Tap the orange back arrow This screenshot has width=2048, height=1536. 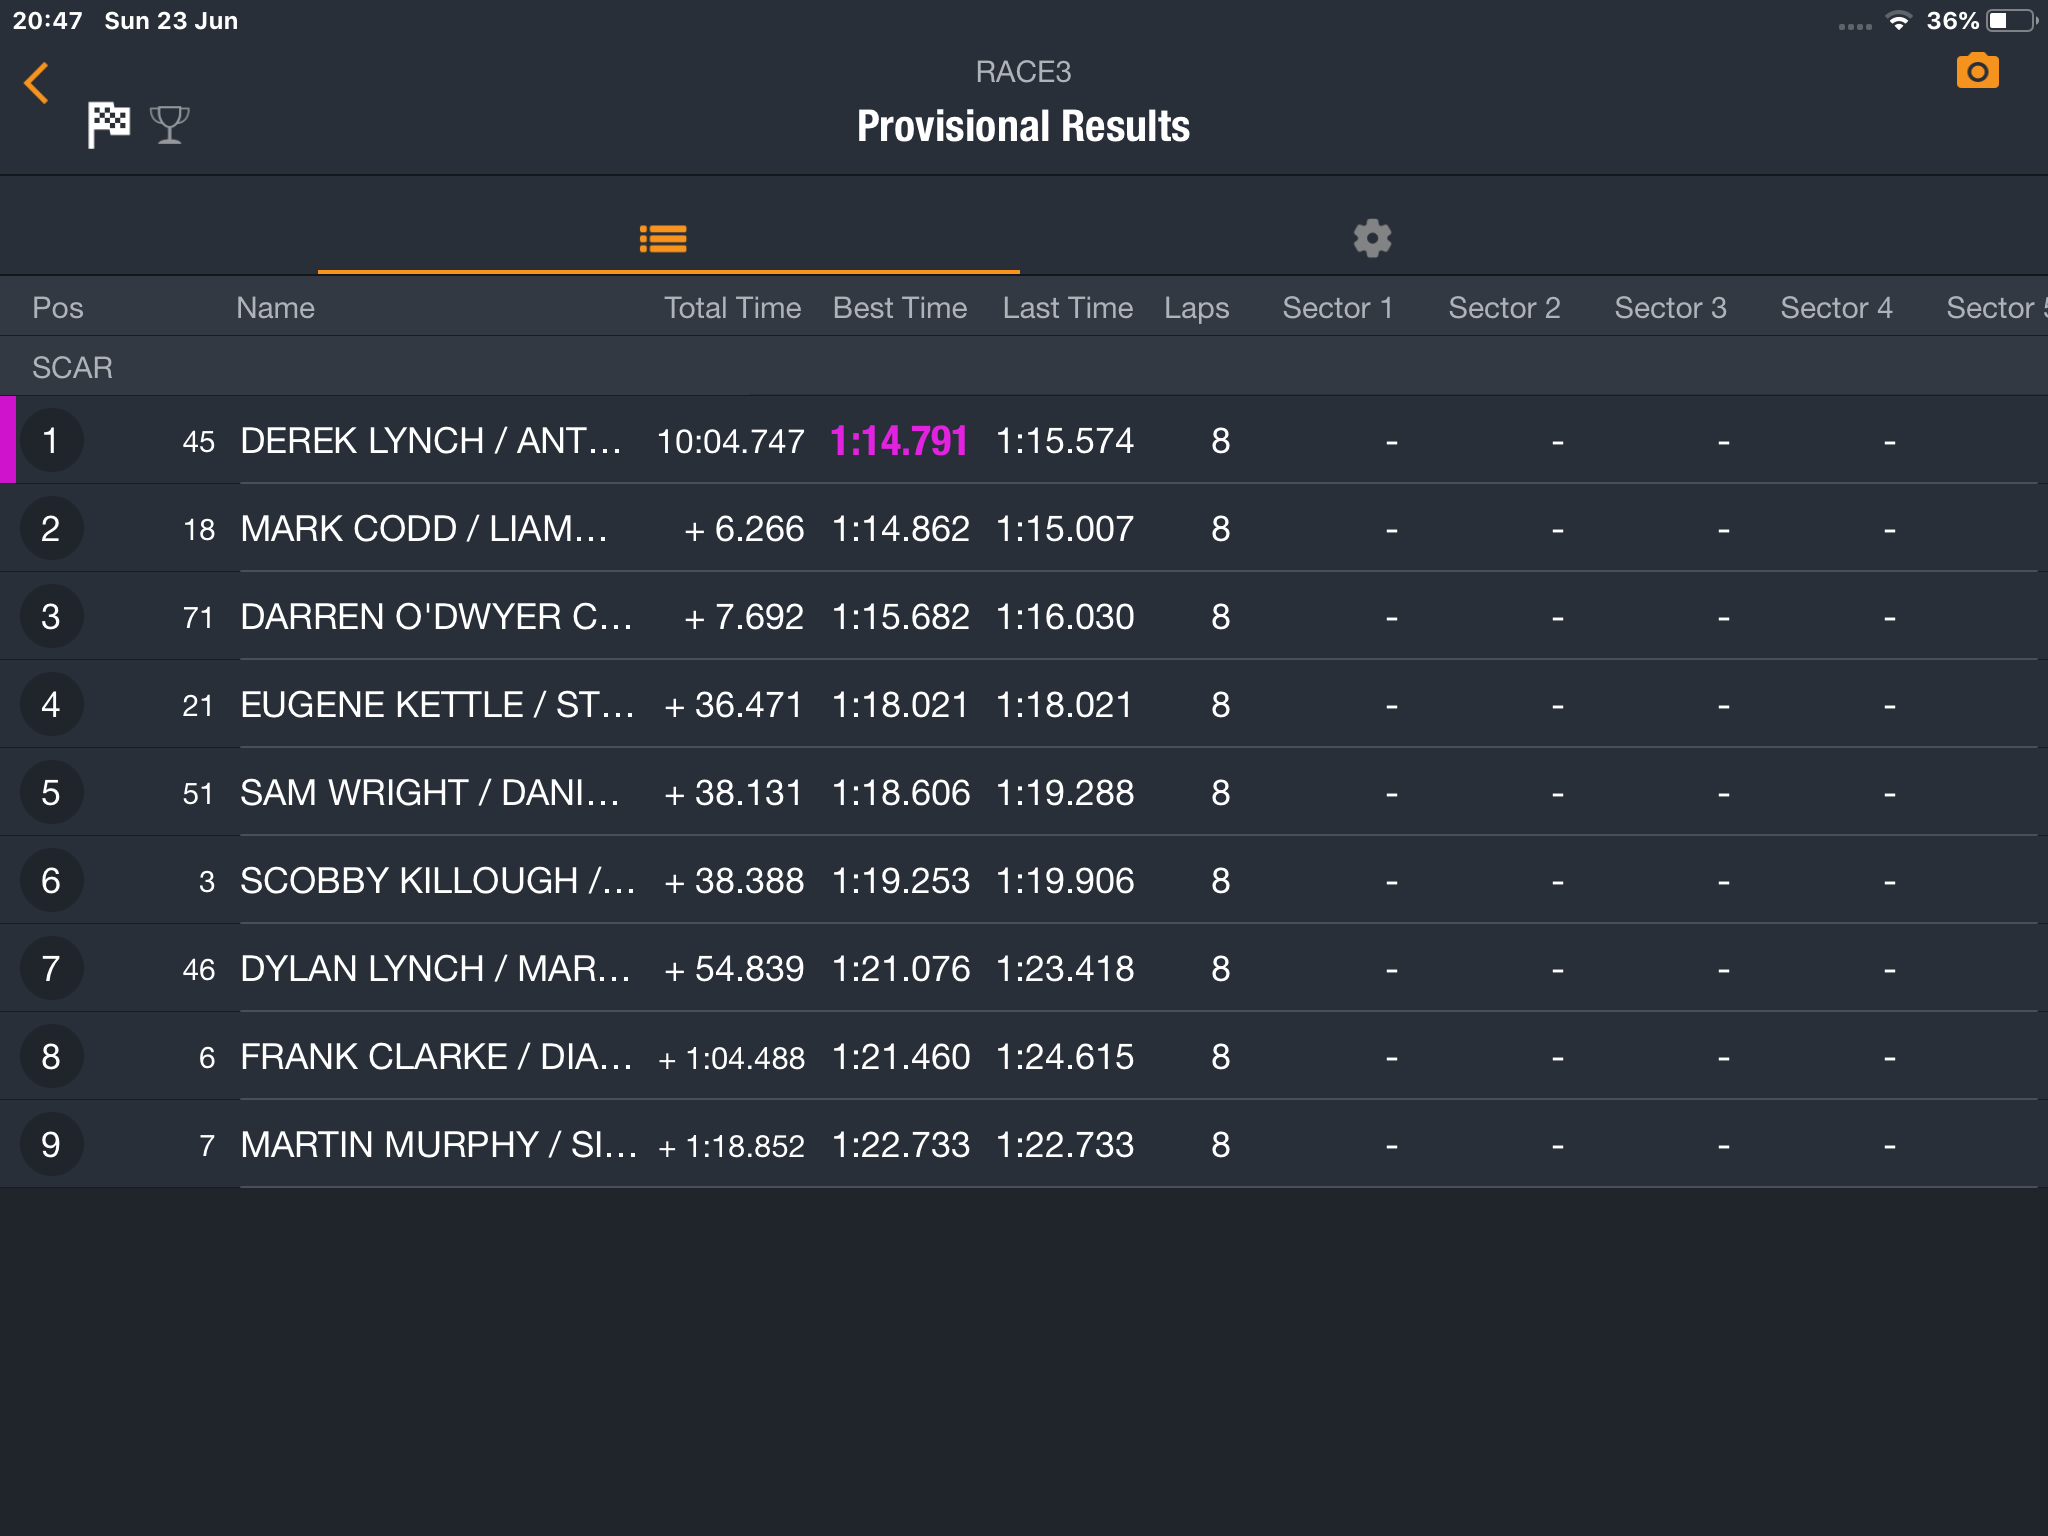point(37,83)
